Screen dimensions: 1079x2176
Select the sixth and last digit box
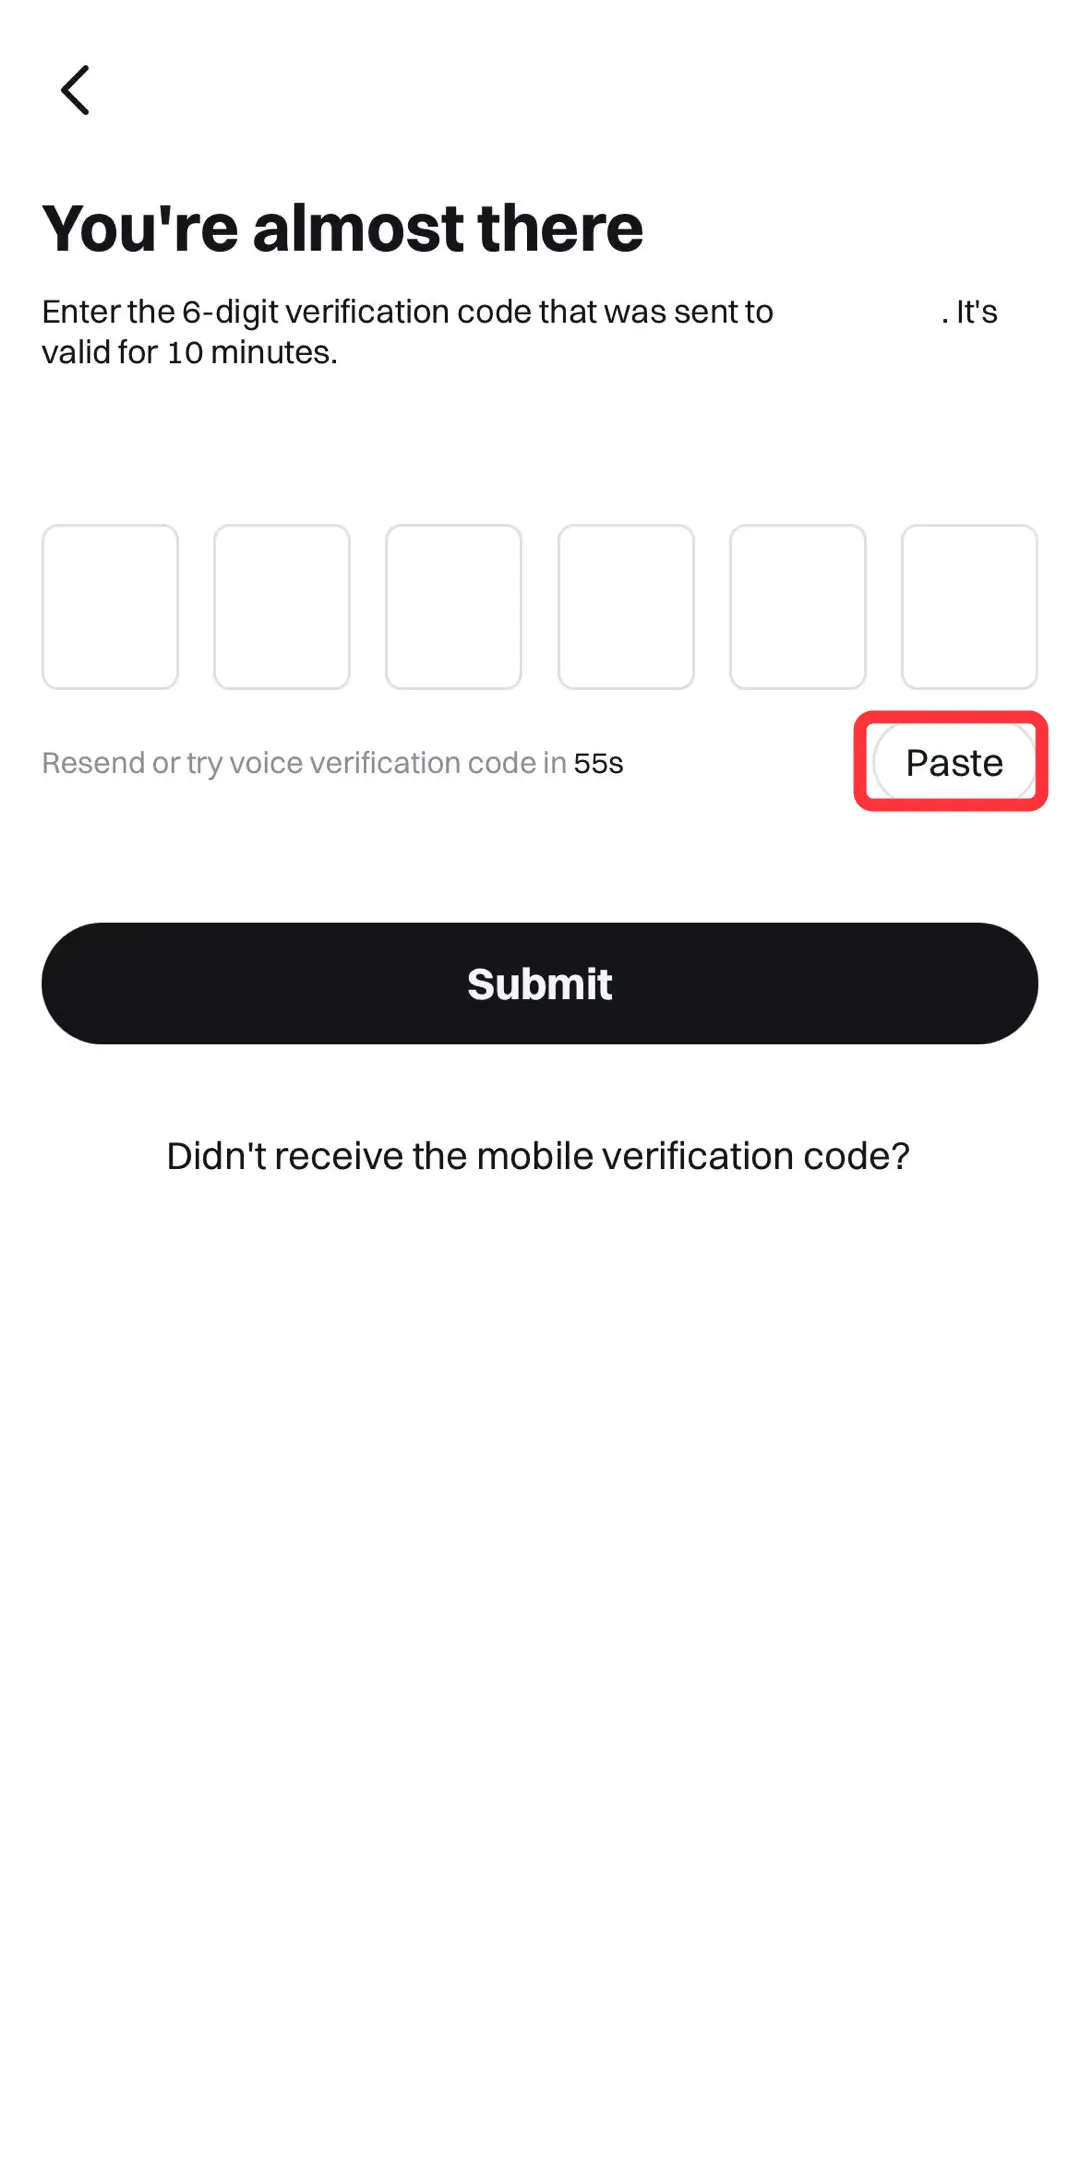coord(969,607)
